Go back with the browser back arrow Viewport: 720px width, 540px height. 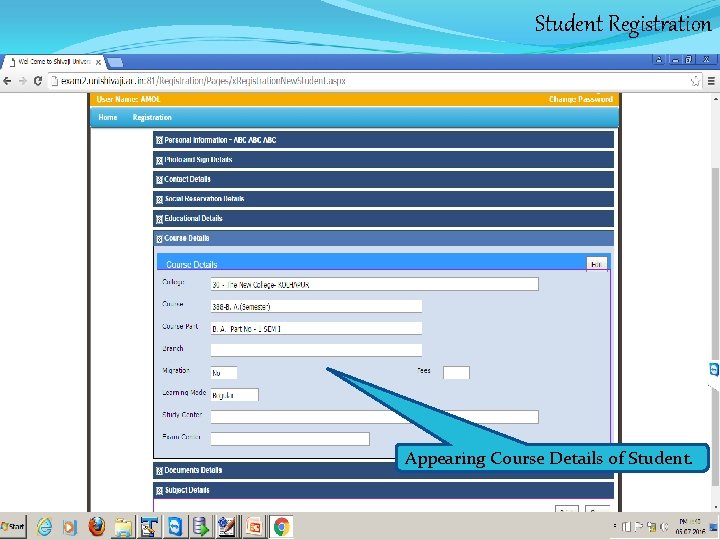[7, 81]
